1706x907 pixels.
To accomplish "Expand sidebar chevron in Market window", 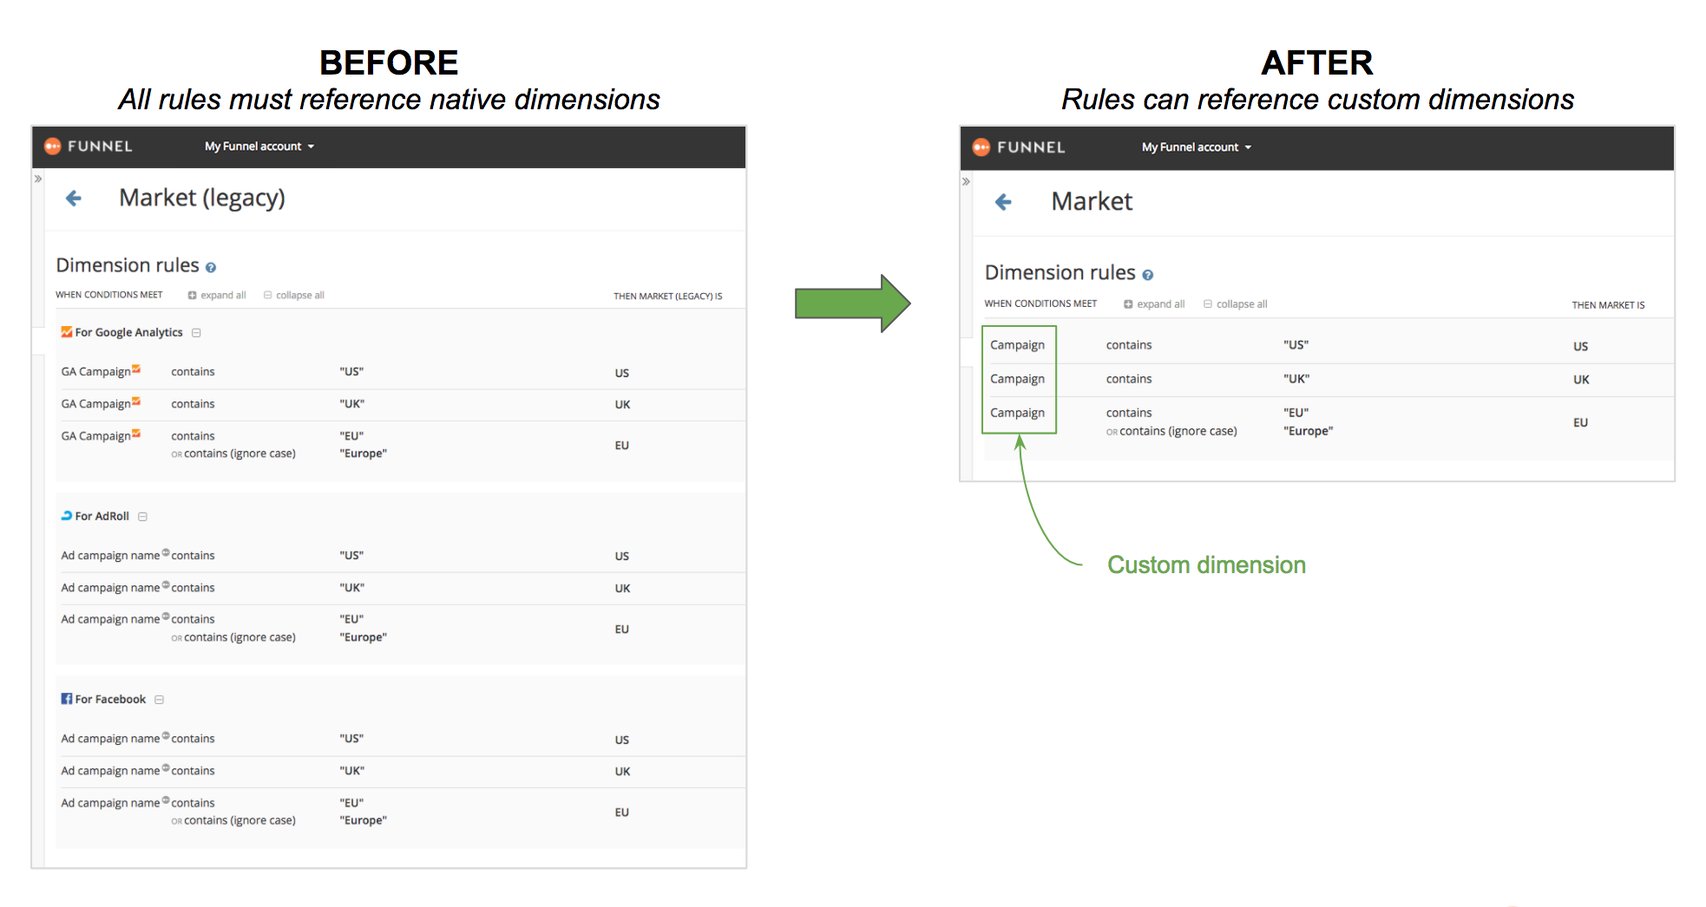I will pos(966,182).
